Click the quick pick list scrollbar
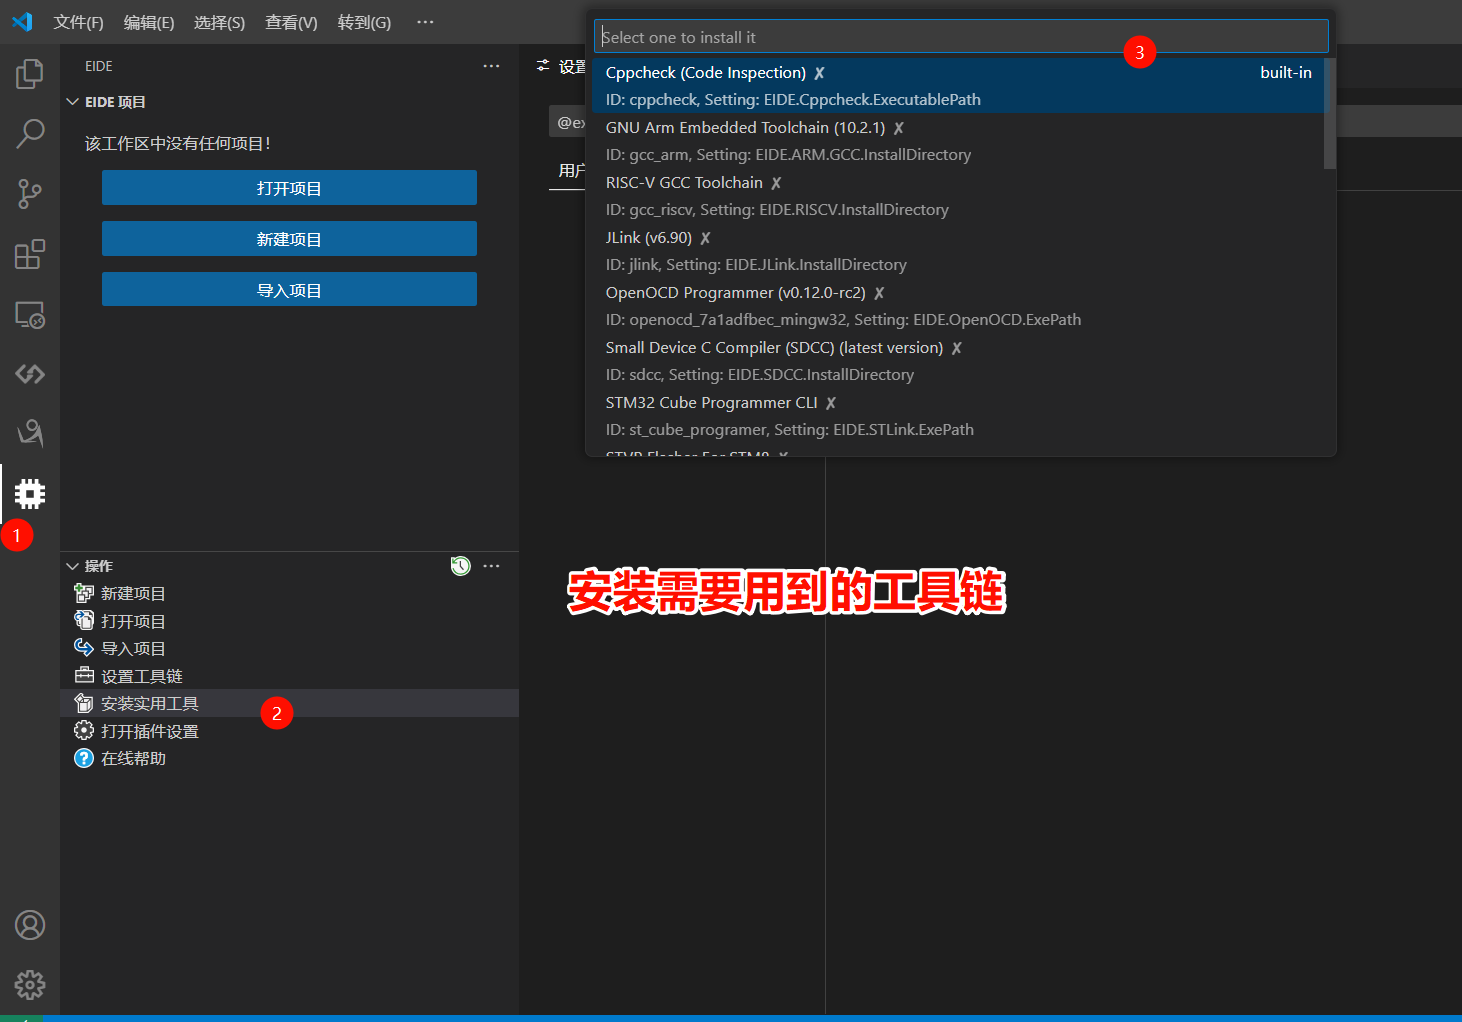The width and height of the screenshot is (1462, 1022). coord(1330,113)
